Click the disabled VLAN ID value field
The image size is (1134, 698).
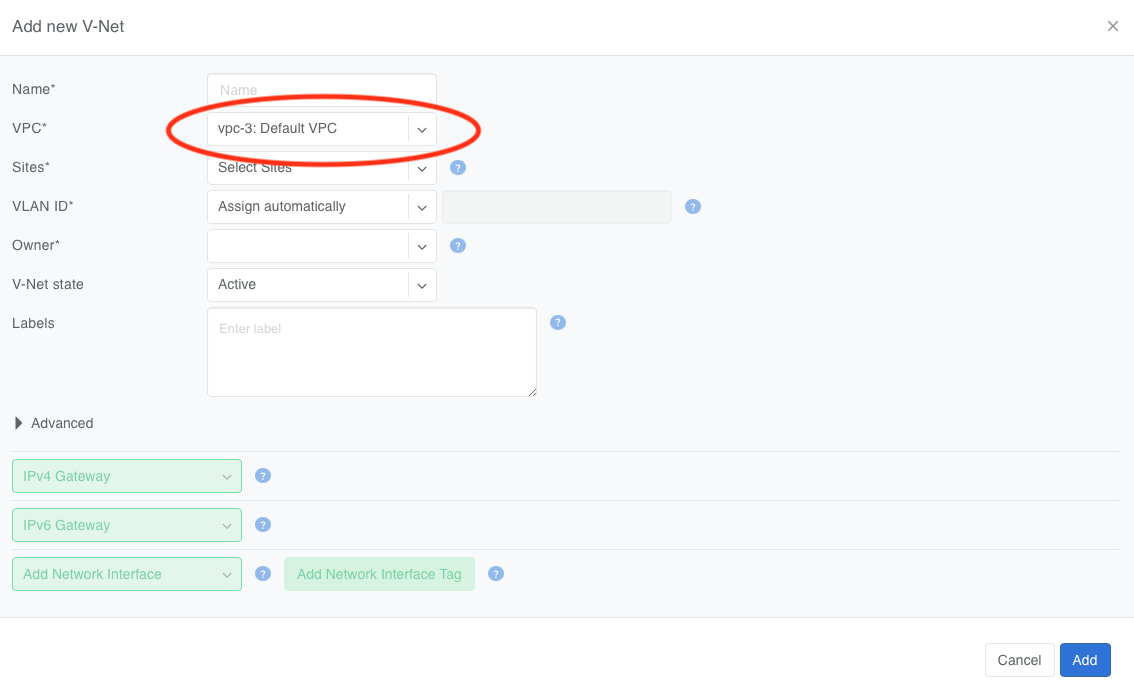pos(557,207)
